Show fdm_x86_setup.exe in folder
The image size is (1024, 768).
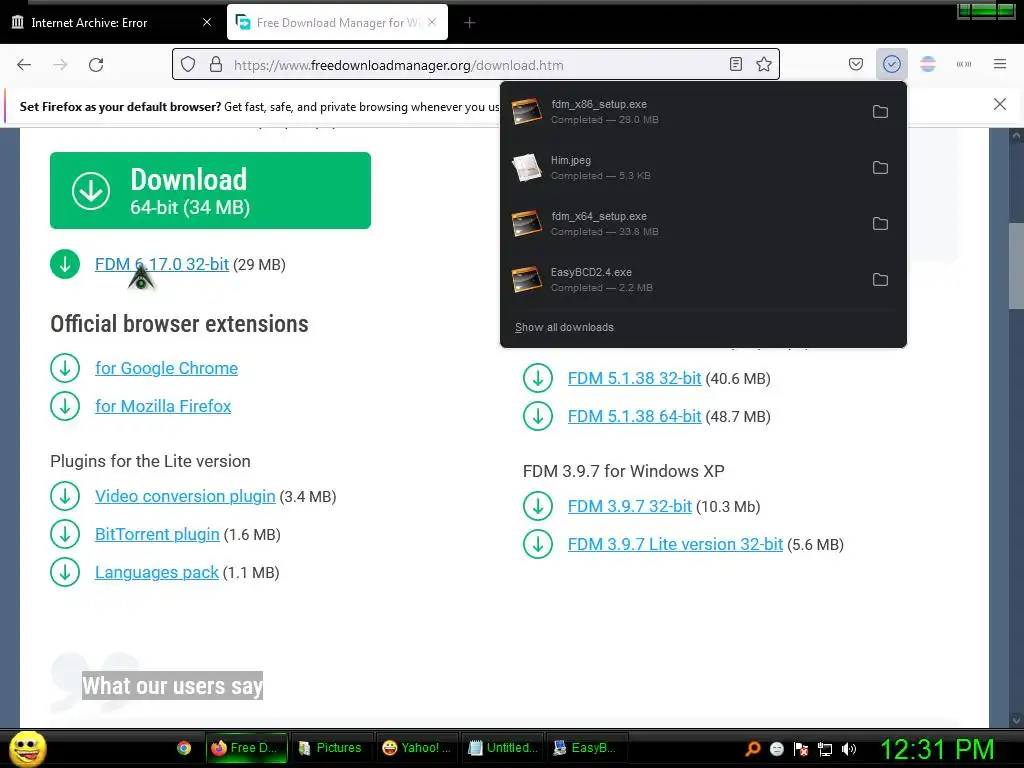pos(880,112)
